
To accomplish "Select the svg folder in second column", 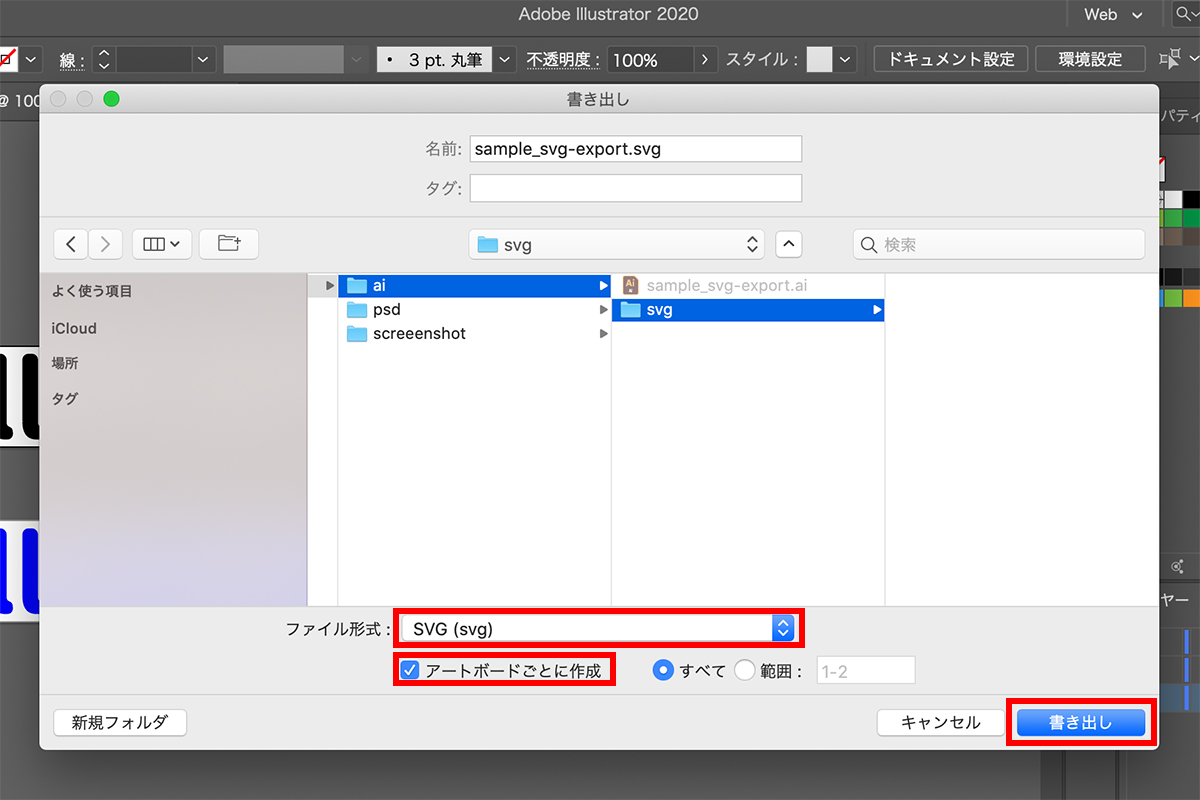I will [x=748, y=310].
